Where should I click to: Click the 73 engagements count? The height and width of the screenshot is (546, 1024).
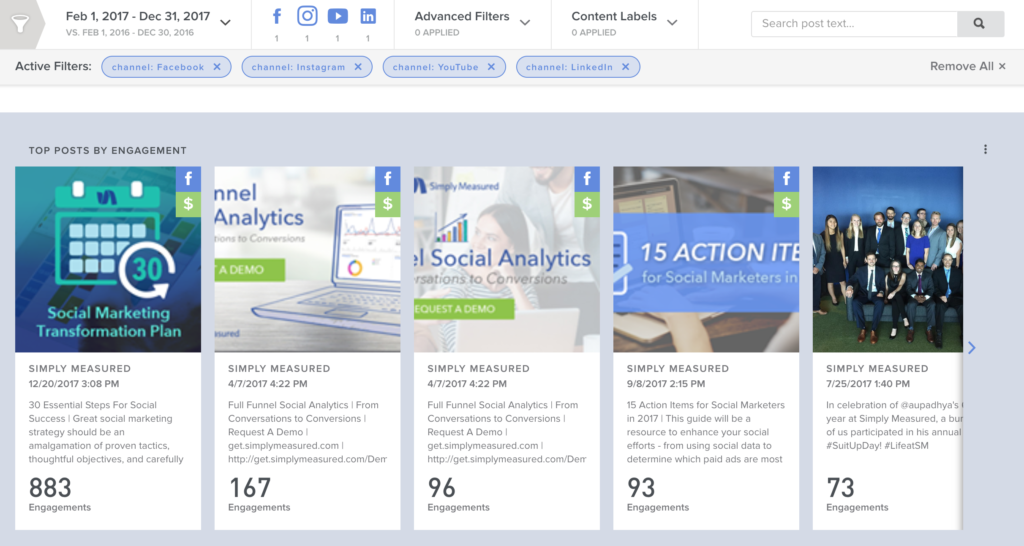point(840,488)
